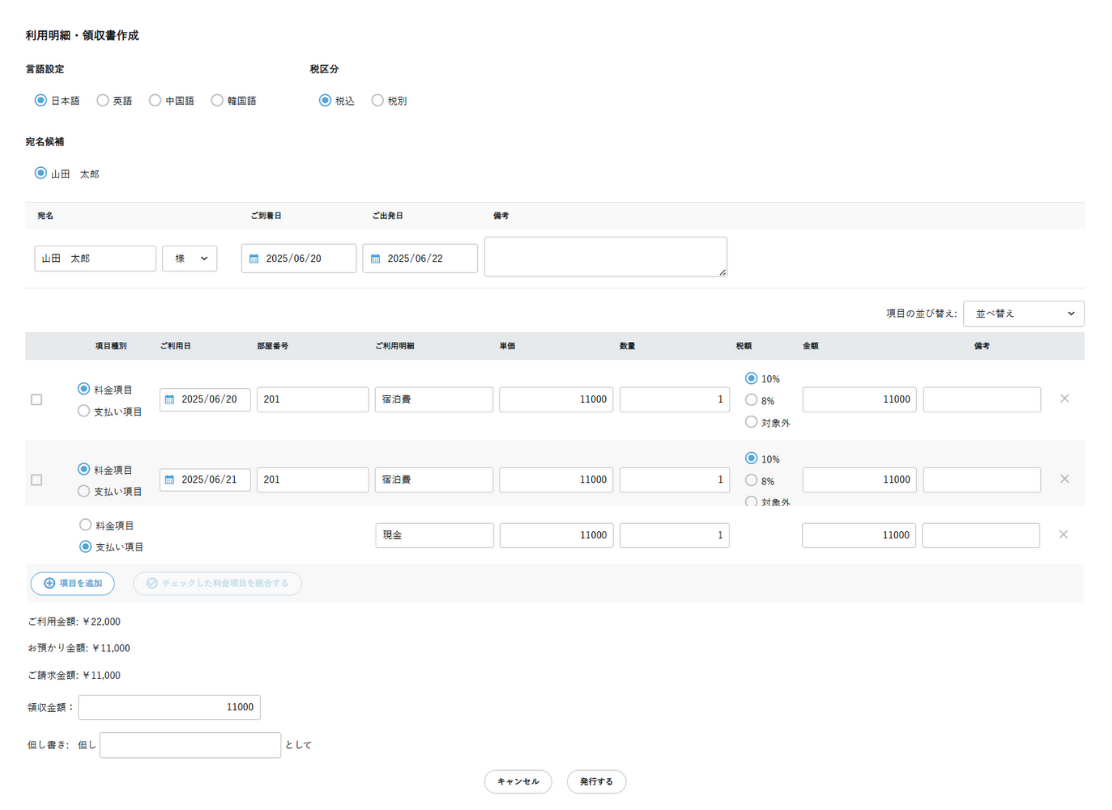The image size is (1112, 810).
Task: Click the calendar icon in arrival date field
Action: tap(254, 259)
